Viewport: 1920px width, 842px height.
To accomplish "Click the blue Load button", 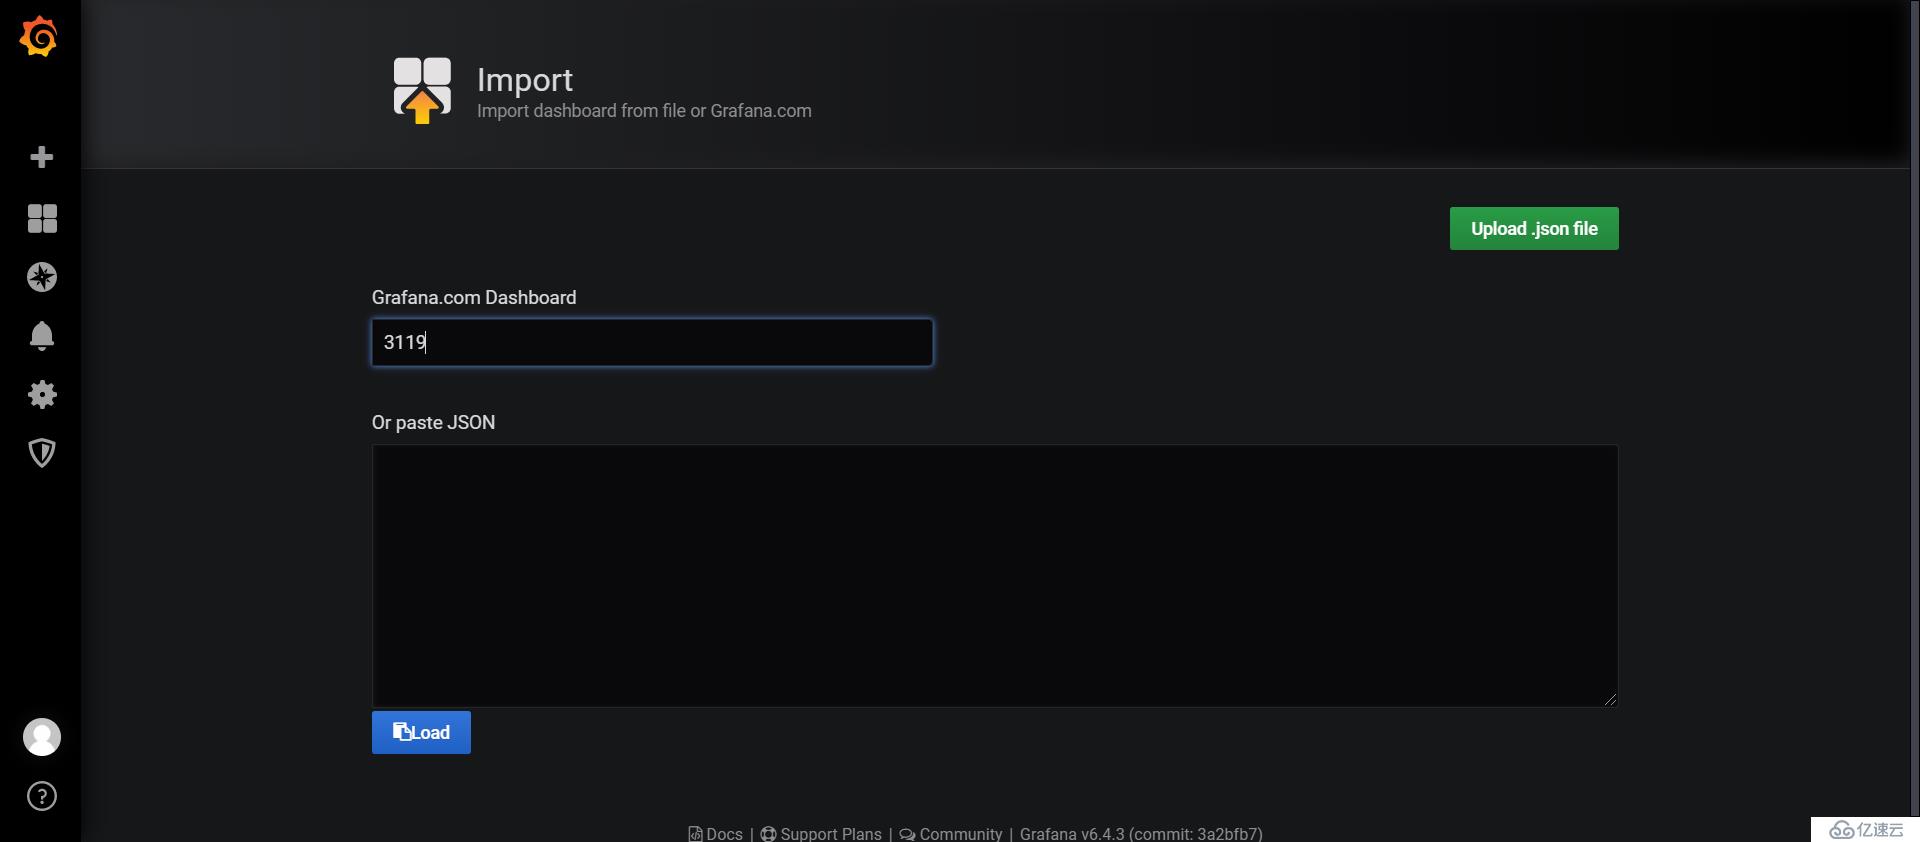I will click(421, 733).
